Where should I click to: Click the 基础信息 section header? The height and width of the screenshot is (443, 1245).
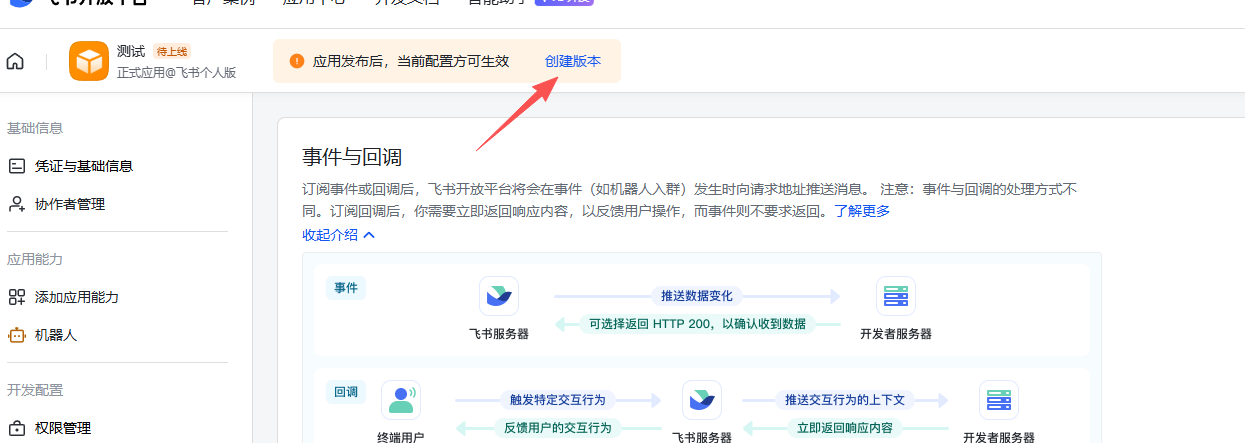tap(35, 128)
